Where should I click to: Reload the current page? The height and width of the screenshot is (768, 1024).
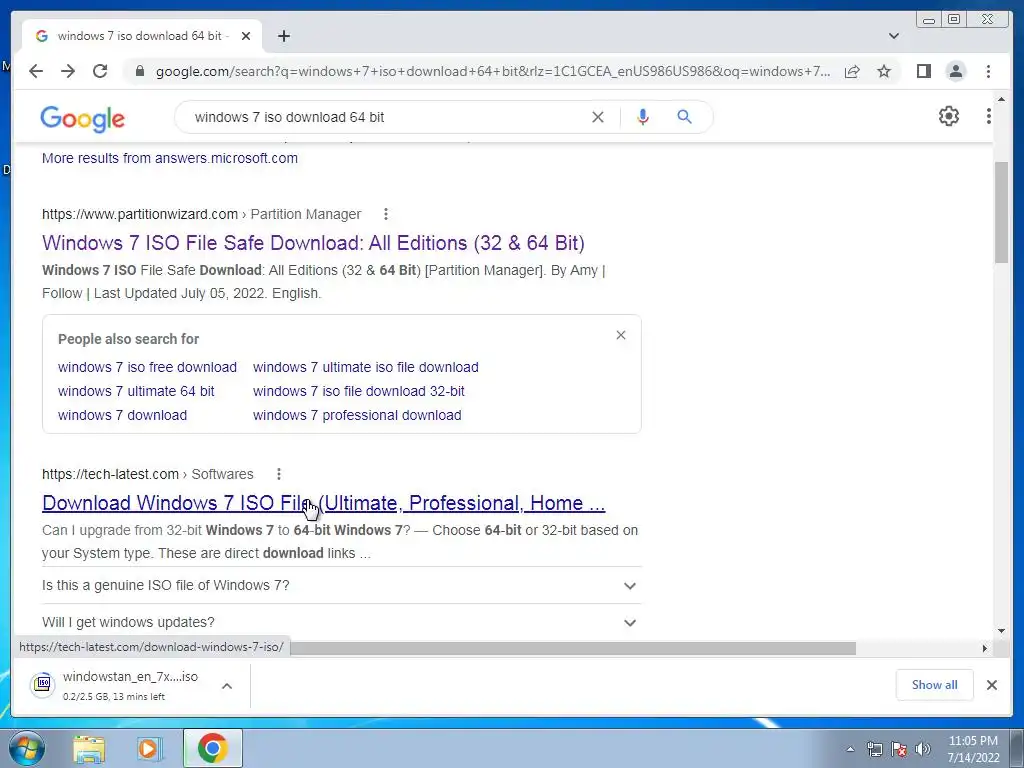click(100, 71)
